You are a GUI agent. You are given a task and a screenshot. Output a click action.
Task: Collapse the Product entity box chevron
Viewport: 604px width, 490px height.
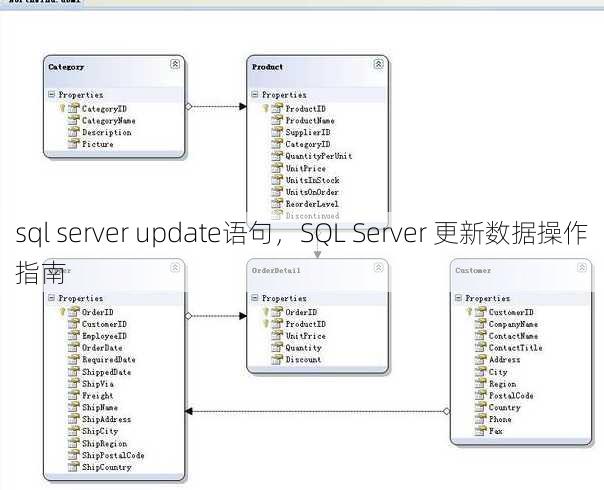click(379, 64)
